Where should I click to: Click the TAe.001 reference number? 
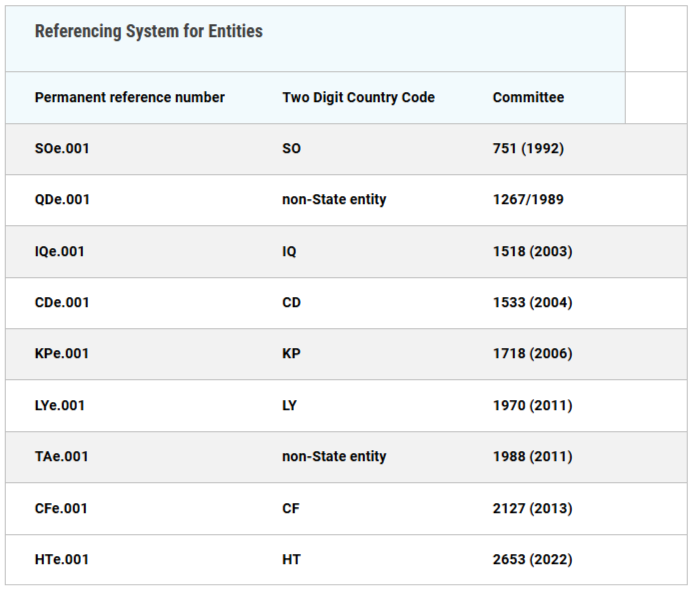click(x=61, y=457)
